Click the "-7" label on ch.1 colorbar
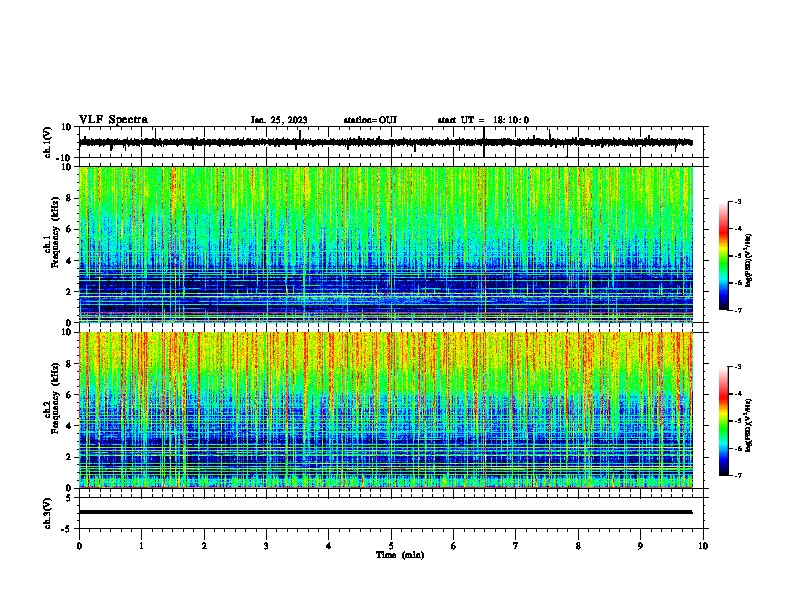 (737, 310)
